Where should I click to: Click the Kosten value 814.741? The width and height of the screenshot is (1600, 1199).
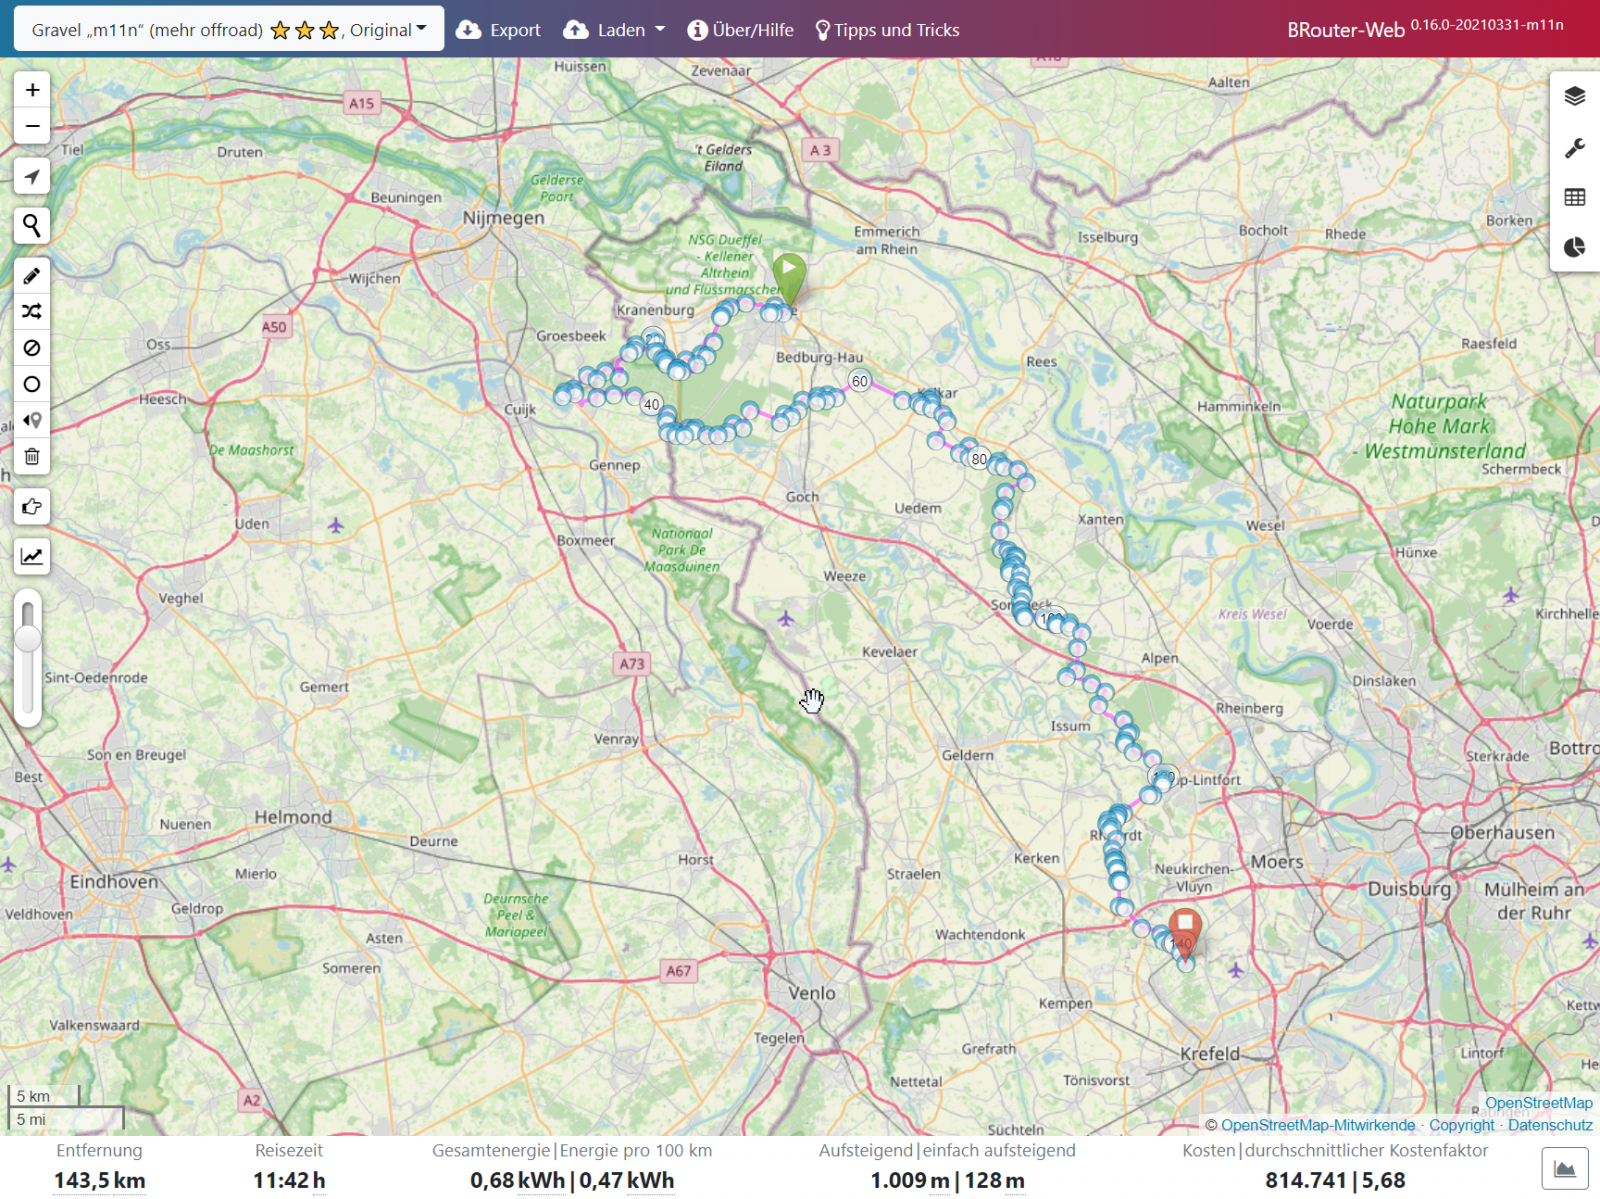click(x=1307, y=1180)
